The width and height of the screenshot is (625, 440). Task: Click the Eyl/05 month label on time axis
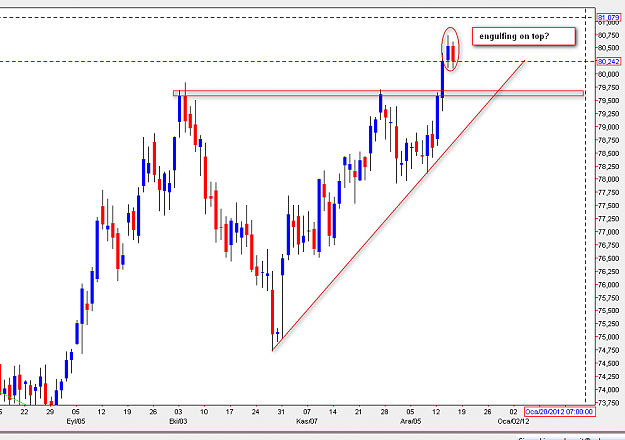click(75, 421)
